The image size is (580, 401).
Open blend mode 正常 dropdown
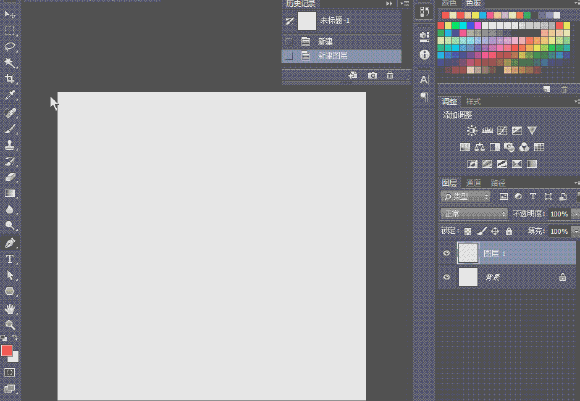point(474,214)
